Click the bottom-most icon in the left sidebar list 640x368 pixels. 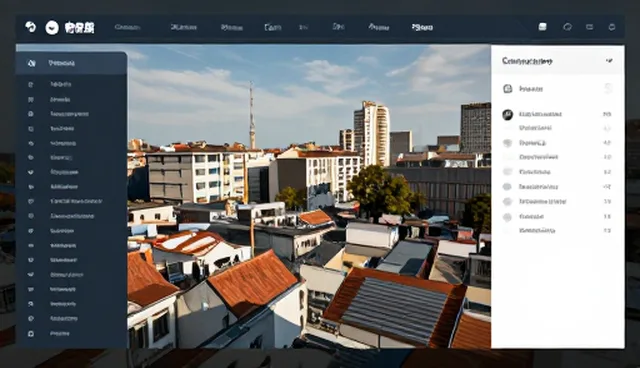pyautogui.click(x=31, y=334)
